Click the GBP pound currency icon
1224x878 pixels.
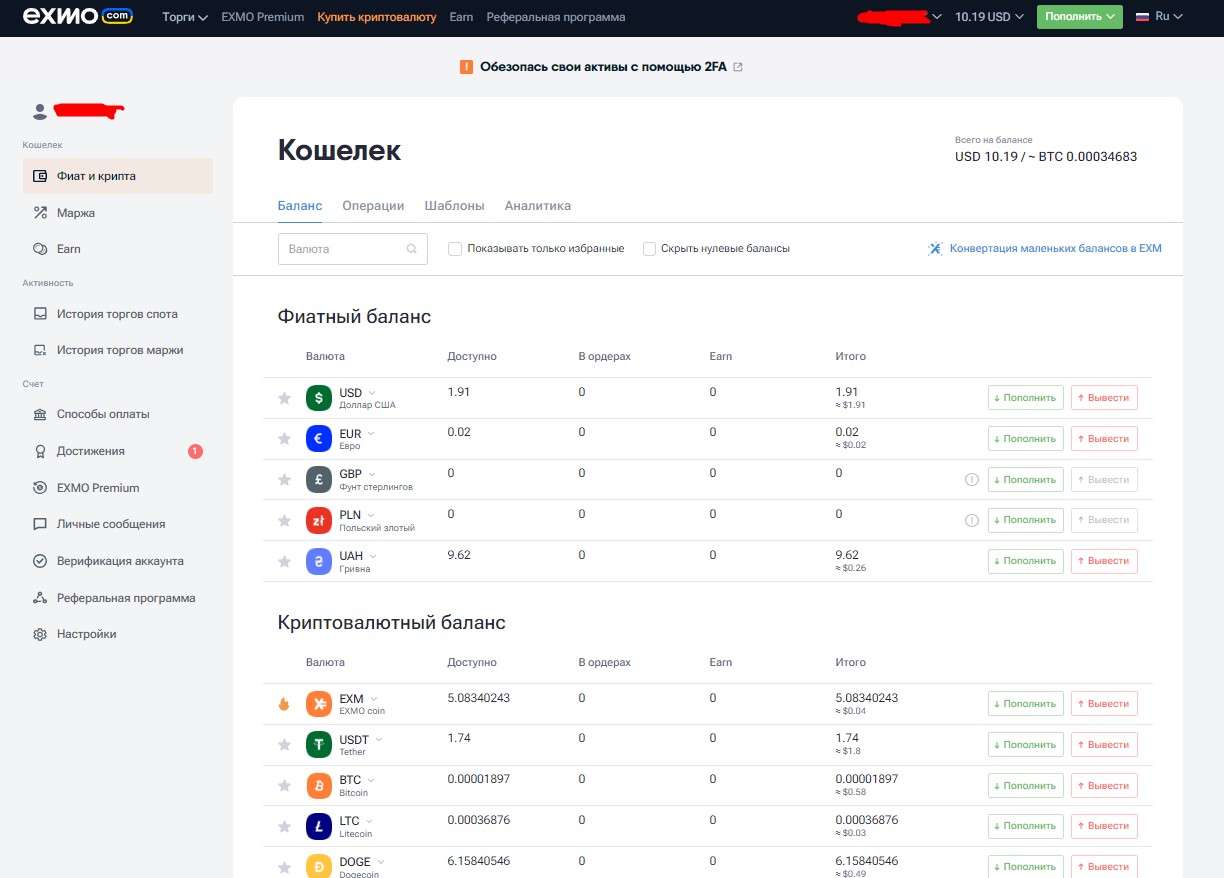319,479
